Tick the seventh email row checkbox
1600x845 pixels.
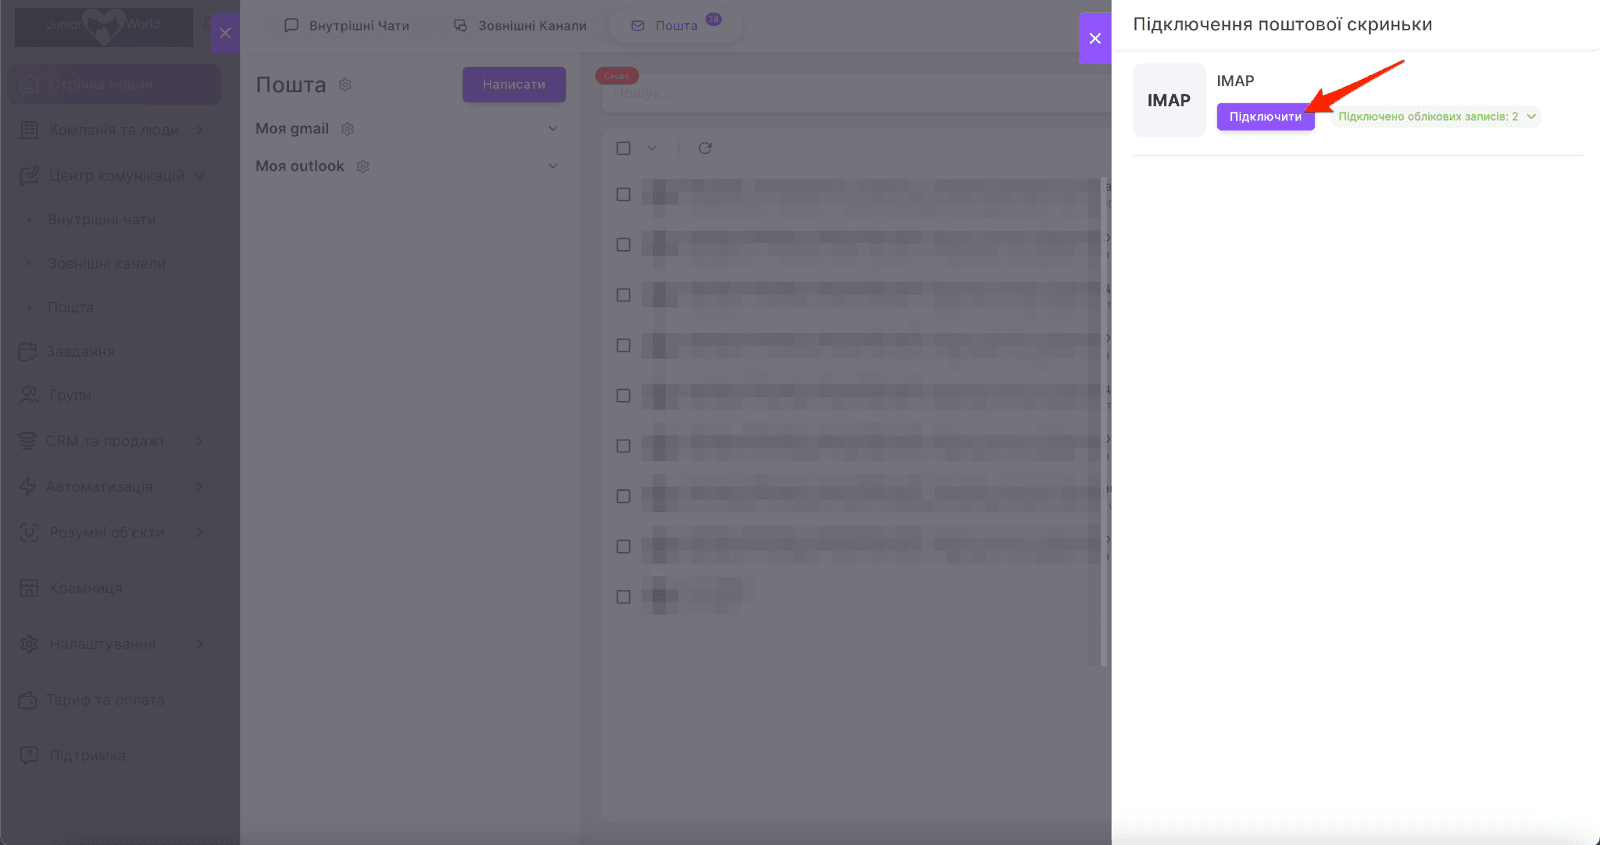click(624, 497)
